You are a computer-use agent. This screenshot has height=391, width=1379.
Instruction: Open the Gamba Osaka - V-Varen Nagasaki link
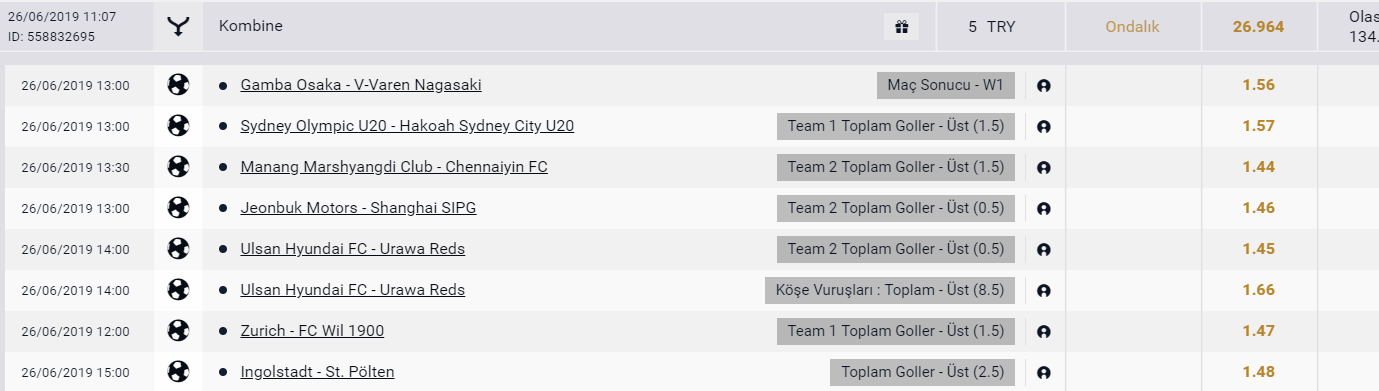coord(361,85)
